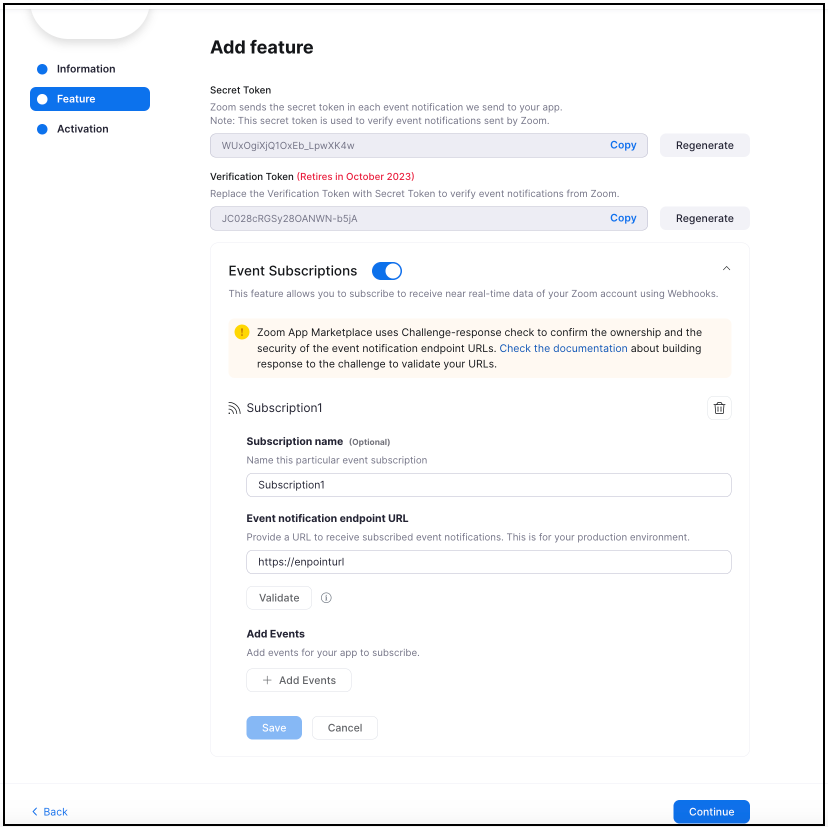The height and width of the screenshot is (827, 828).
Task: Select the Feature step in the sidebar
Action: [89, 98]
